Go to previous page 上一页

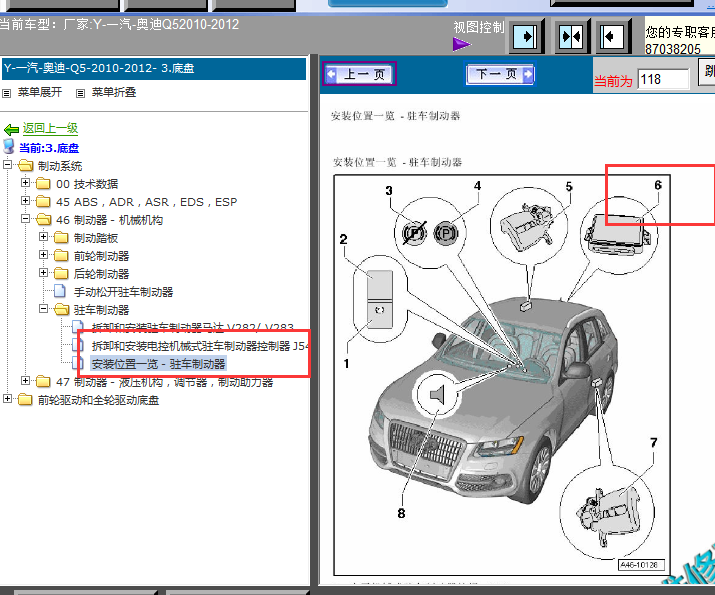point(359,74)
